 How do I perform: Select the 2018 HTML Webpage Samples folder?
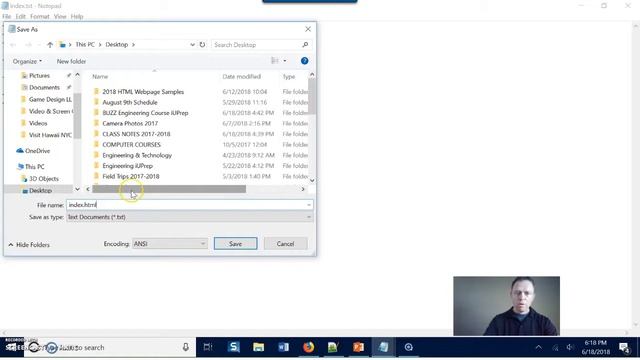(x=143, y=92)
